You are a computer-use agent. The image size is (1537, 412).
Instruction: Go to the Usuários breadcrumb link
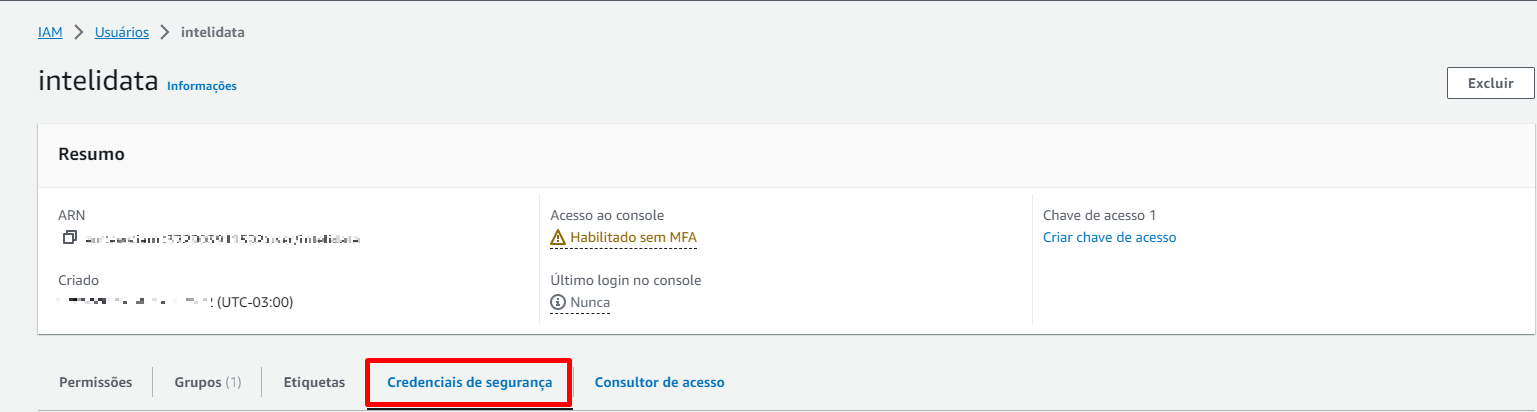122,33
